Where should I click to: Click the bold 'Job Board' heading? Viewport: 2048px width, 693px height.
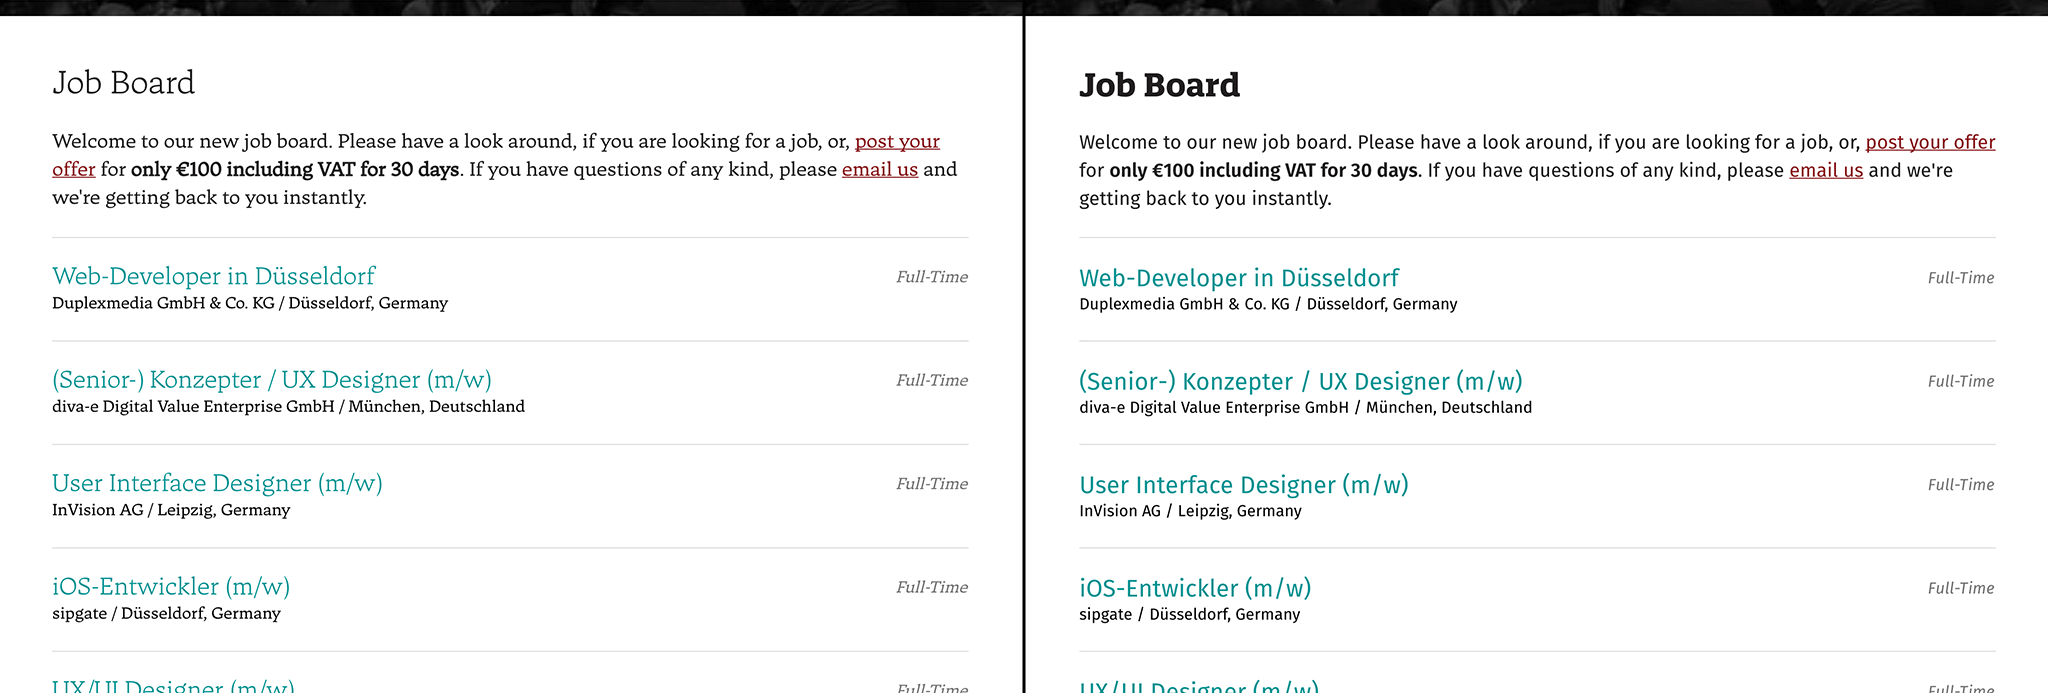[1159, 86]
